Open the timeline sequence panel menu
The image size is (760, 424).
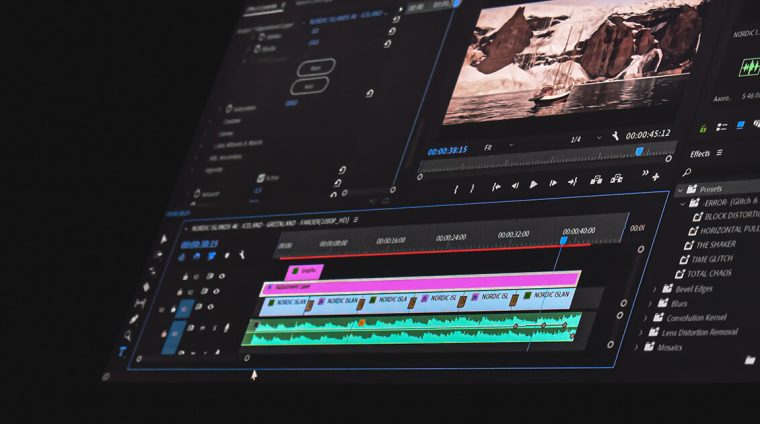(356, 220)
